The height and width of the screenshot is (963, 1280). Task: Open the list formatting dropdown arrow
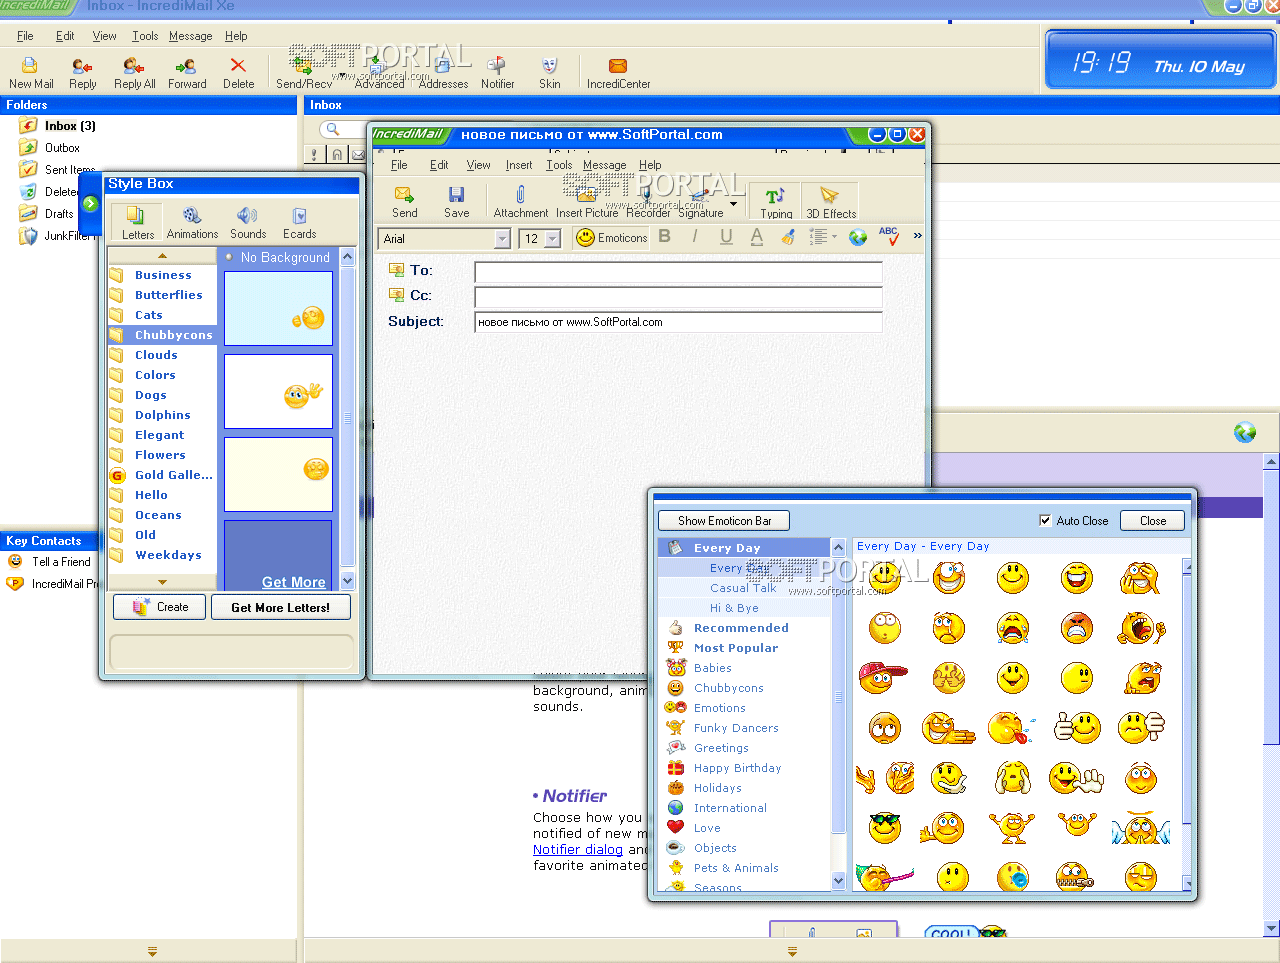pos(834,237)
